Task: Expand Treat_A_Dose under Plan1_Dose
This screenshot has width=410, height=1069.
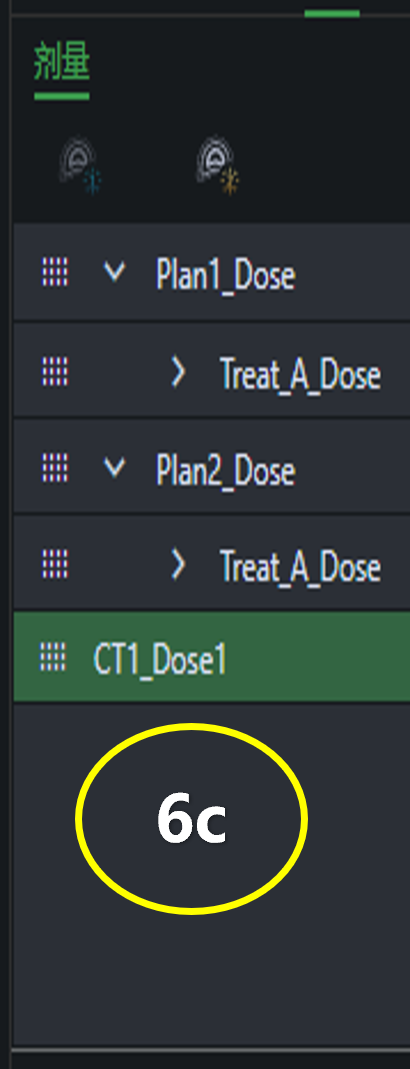Action: (x=178, y=373)
